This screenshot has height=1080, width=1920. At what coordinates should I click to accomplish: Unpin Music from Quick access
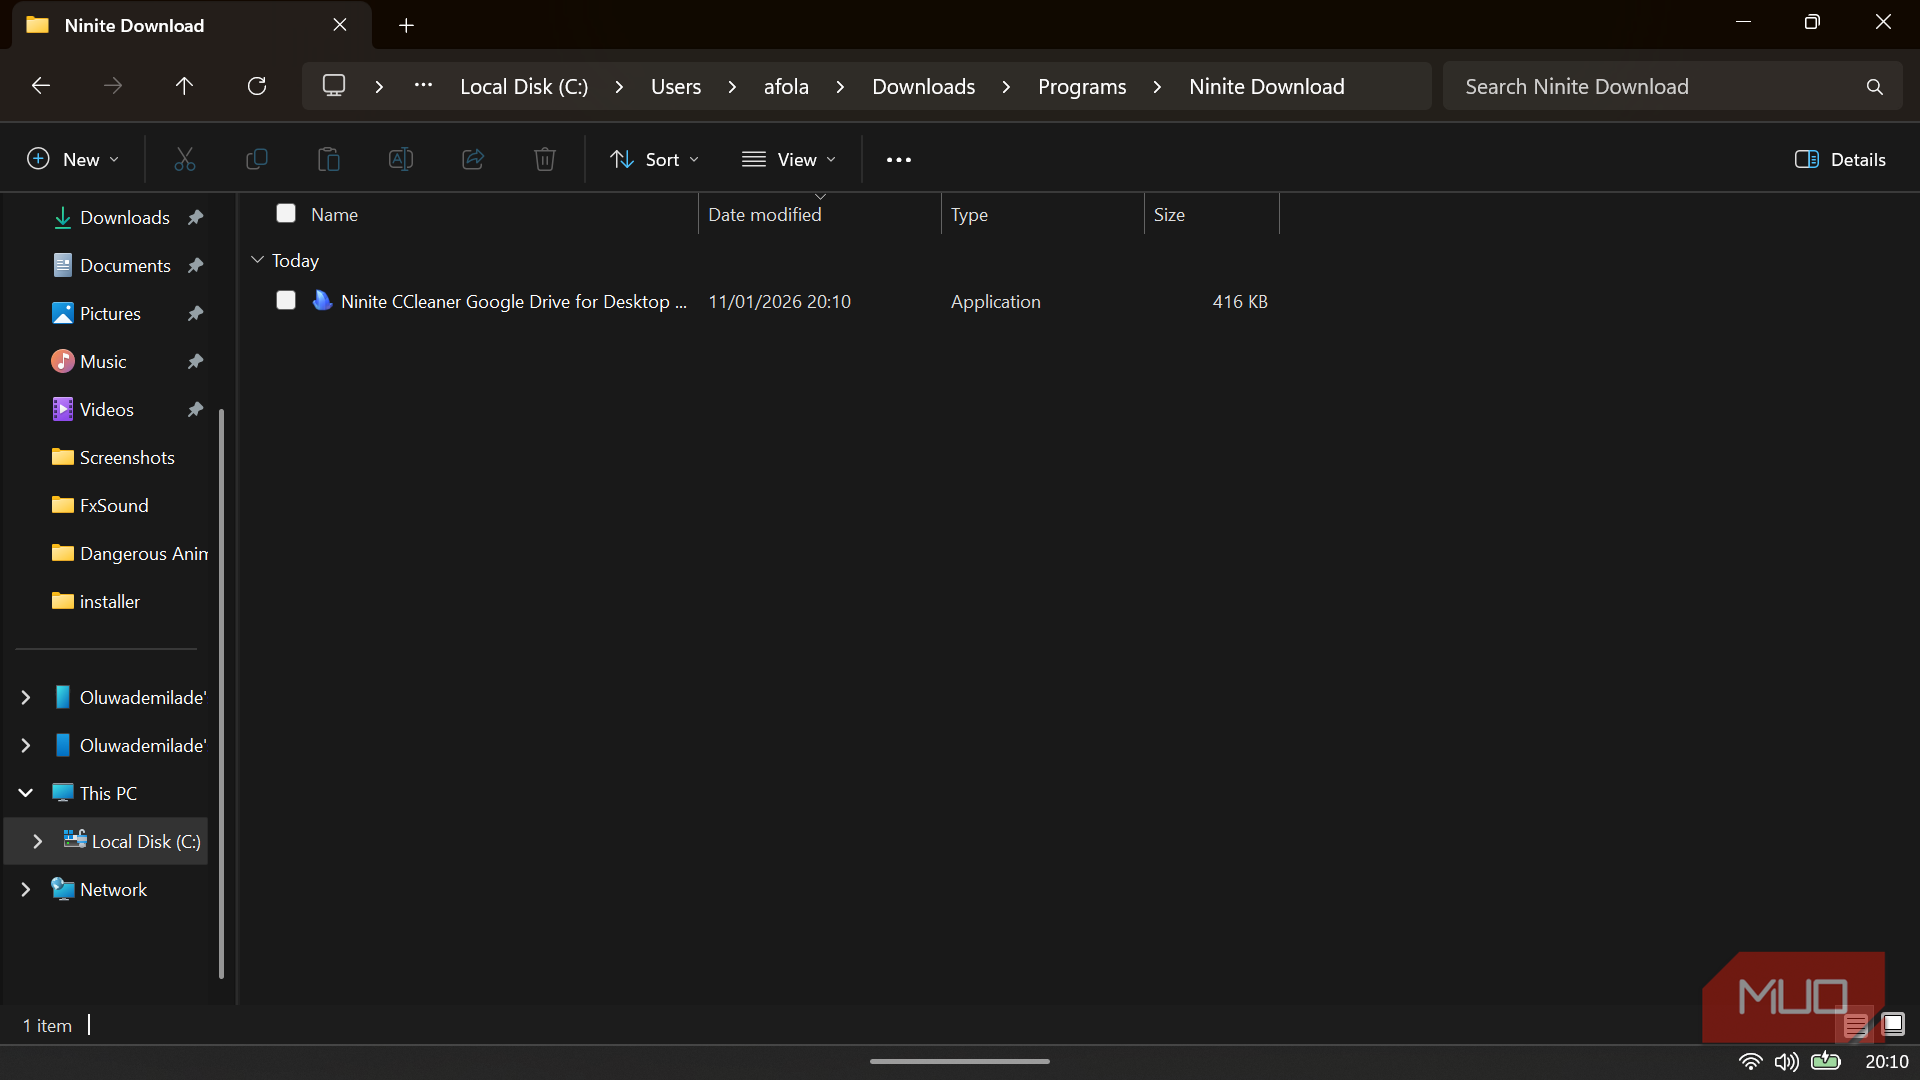coord(196,361)
